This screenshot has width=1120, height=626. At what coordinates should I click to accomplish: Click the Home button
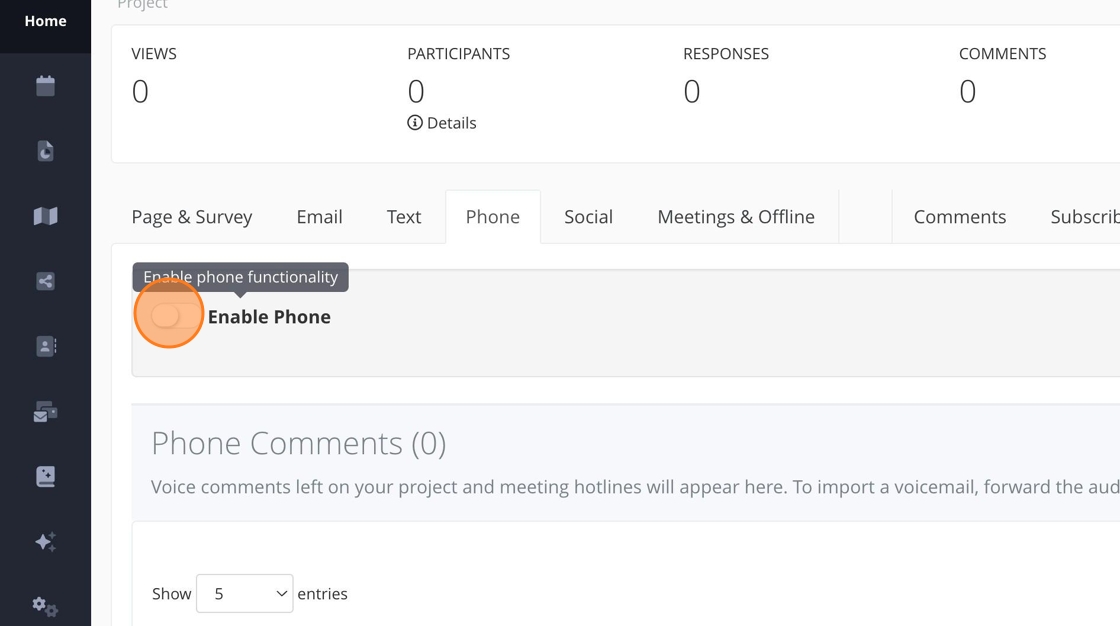[x=45, y=21]
